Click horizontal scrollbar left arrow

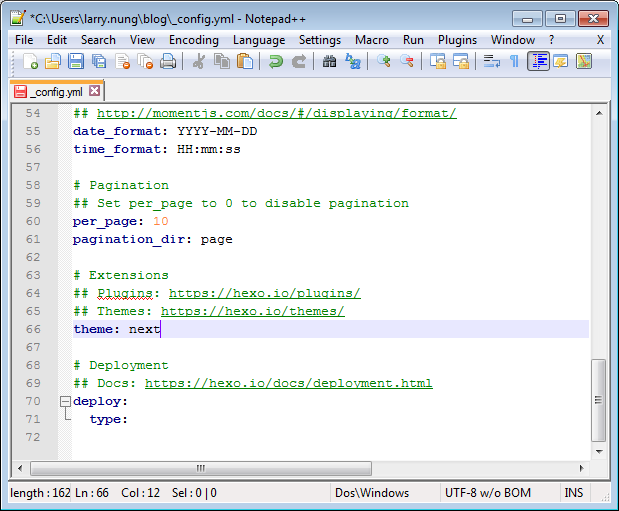[x=20, y=468]
